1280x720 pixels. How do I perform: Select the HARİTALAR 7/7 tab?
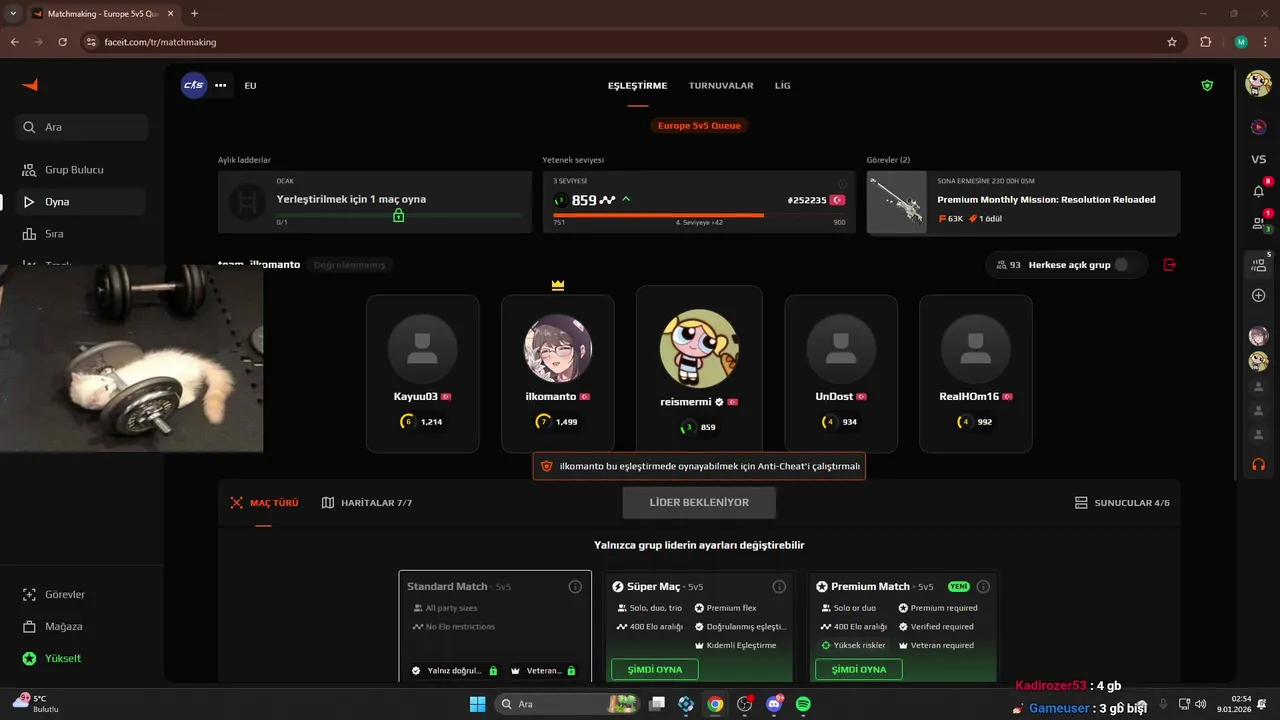coord(367,503)
